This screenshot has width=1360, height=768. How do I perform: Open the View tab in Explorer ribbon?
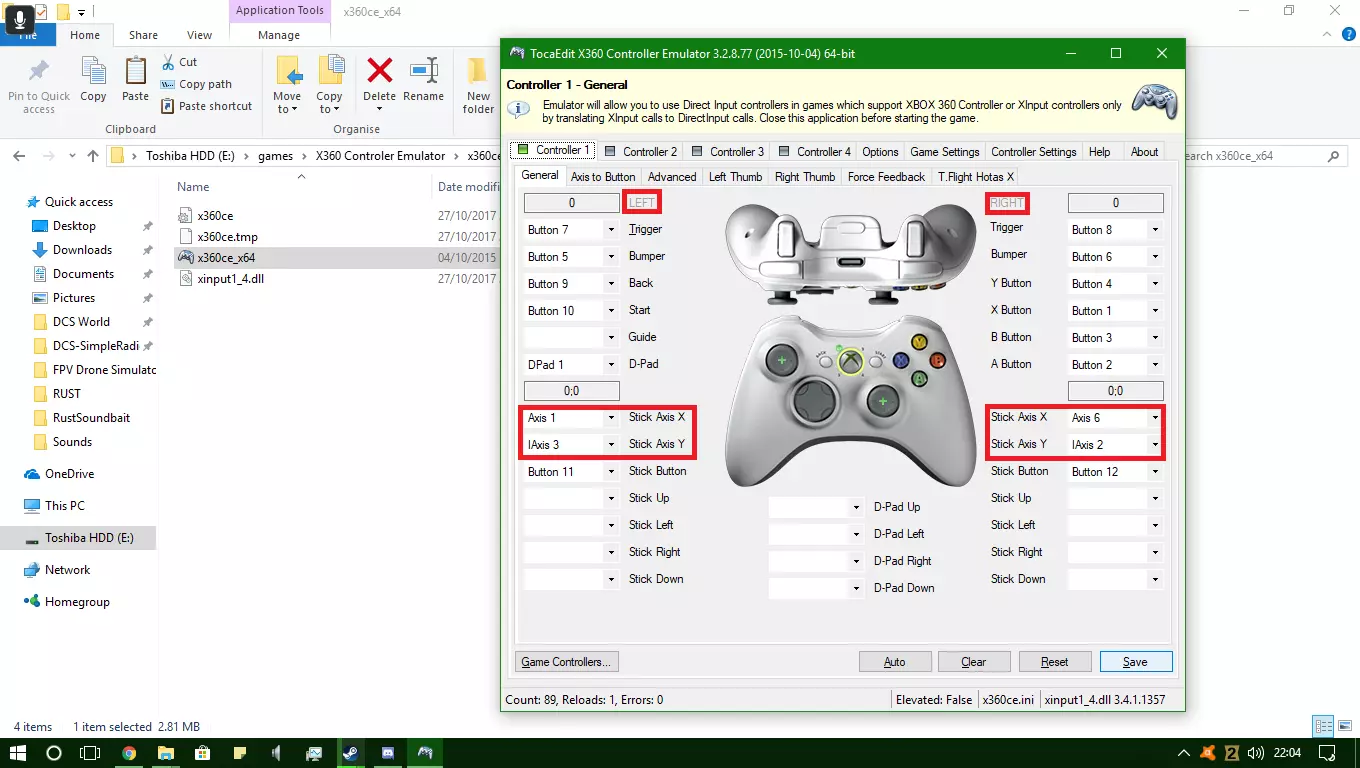click(200, 35)
